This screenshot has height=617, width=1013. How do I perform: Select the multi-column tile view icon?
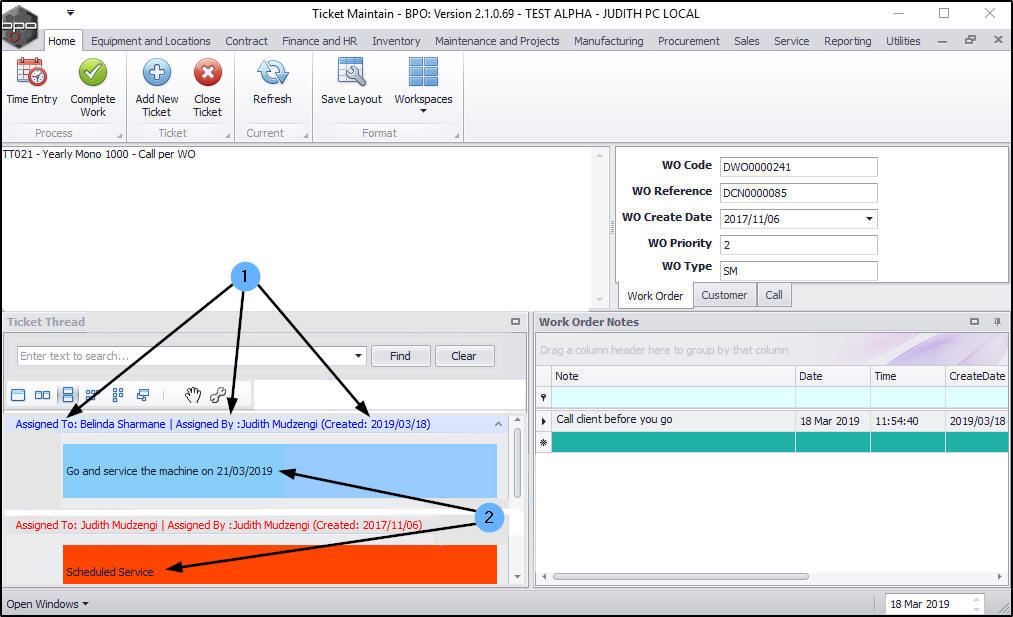(92, 395)
